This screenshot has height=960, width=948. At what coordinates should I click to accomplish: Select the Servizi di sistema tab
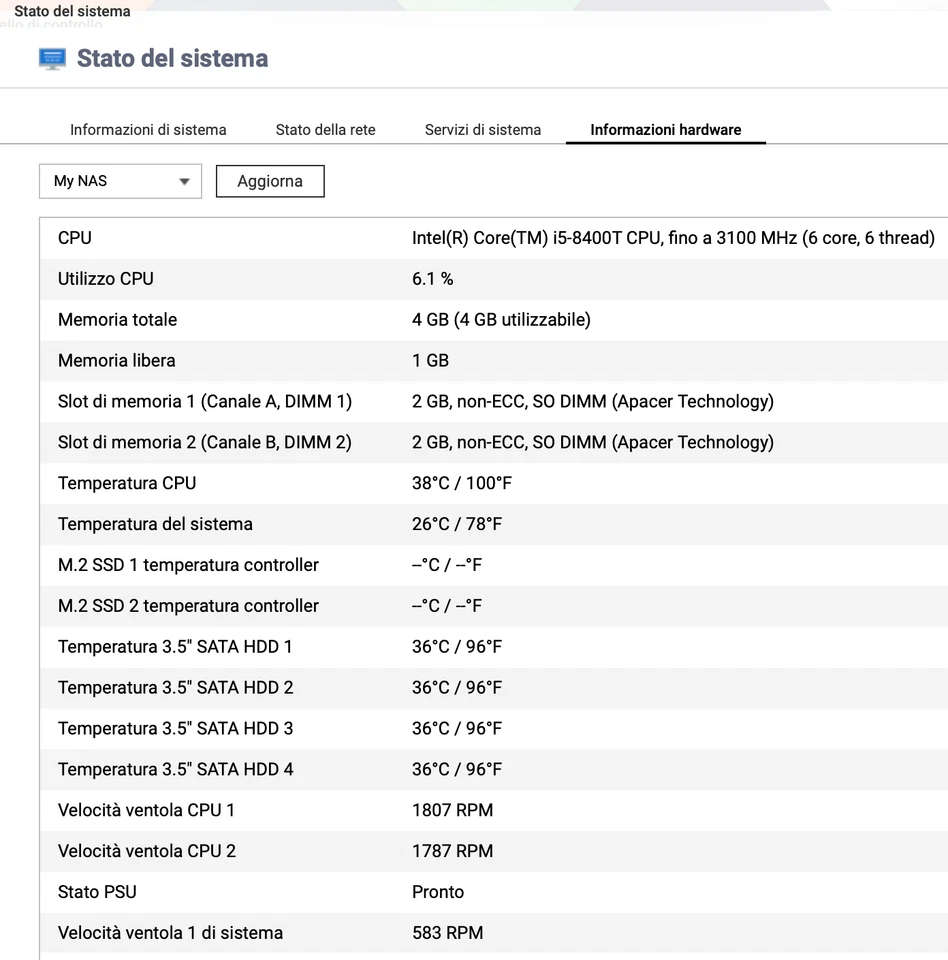coord(483,129)
